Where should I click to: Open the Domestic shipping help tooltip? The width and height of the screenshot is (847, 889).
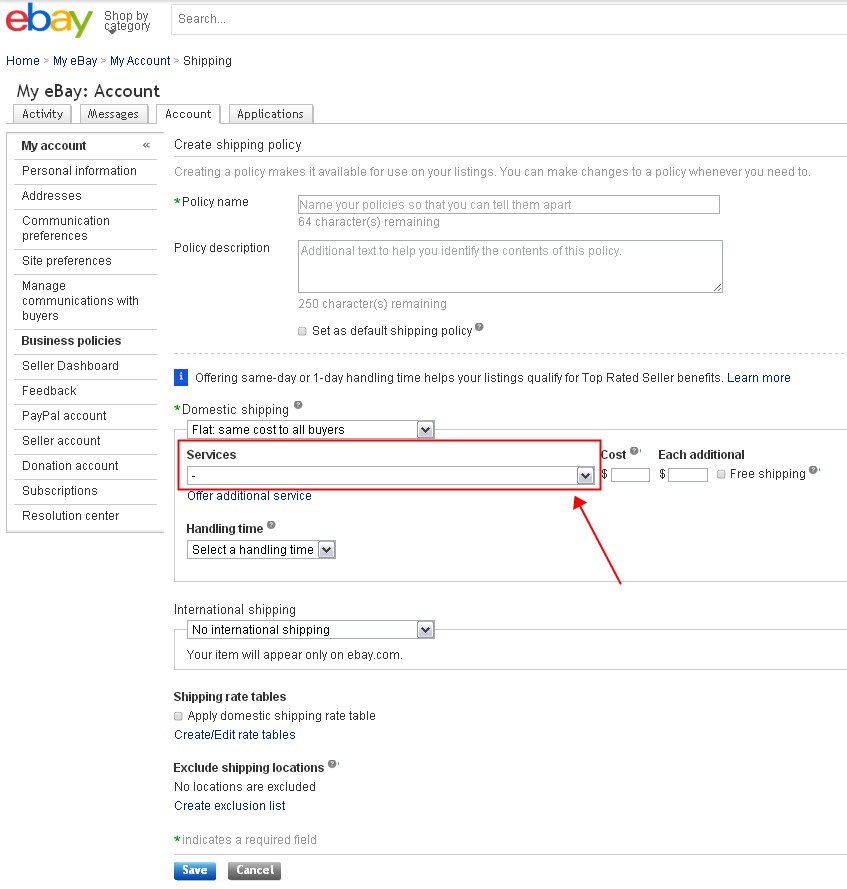tap(297, 405)
